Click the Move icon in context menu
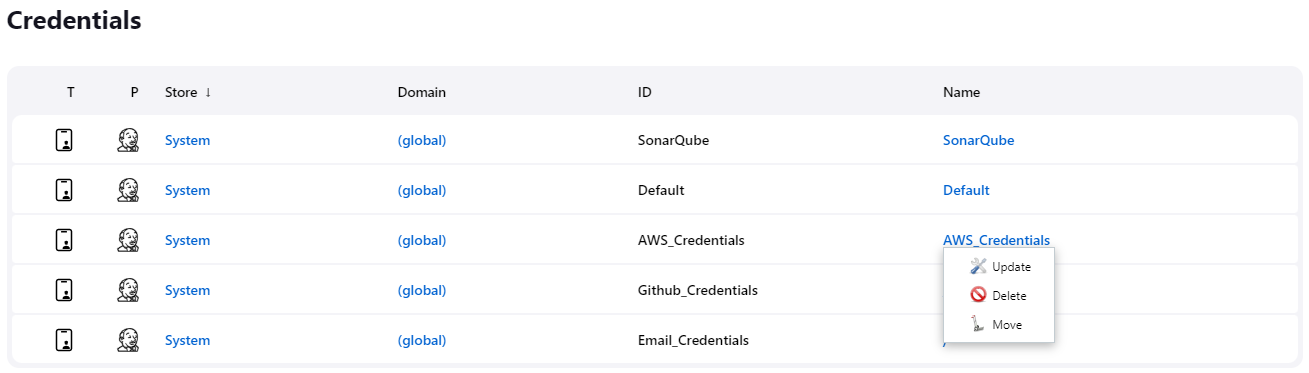This screenshot has width=1309, height=373. pyautogui.click(x=978, y=324)
